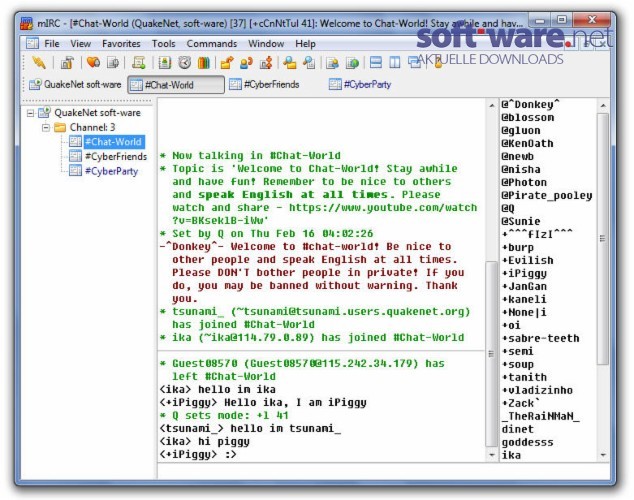Open the File menu

(x=52, y=44)
